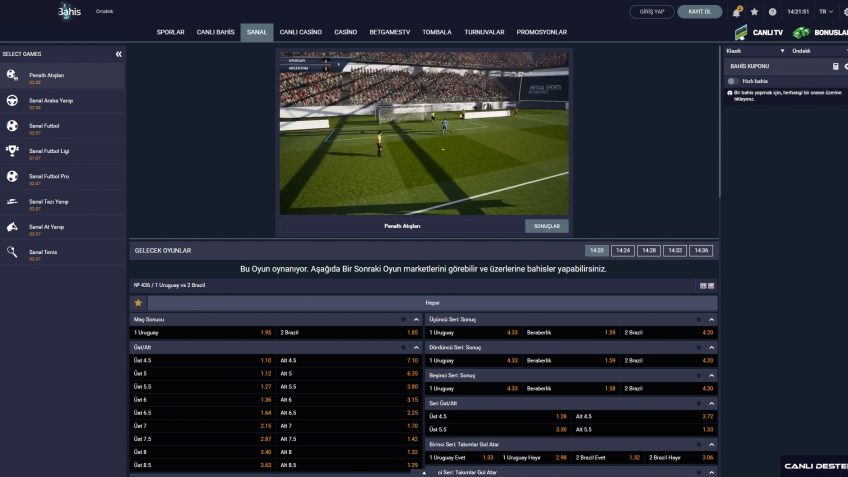Click the favorites star in the top bar

pyautogui.click(x=755, y=12)
